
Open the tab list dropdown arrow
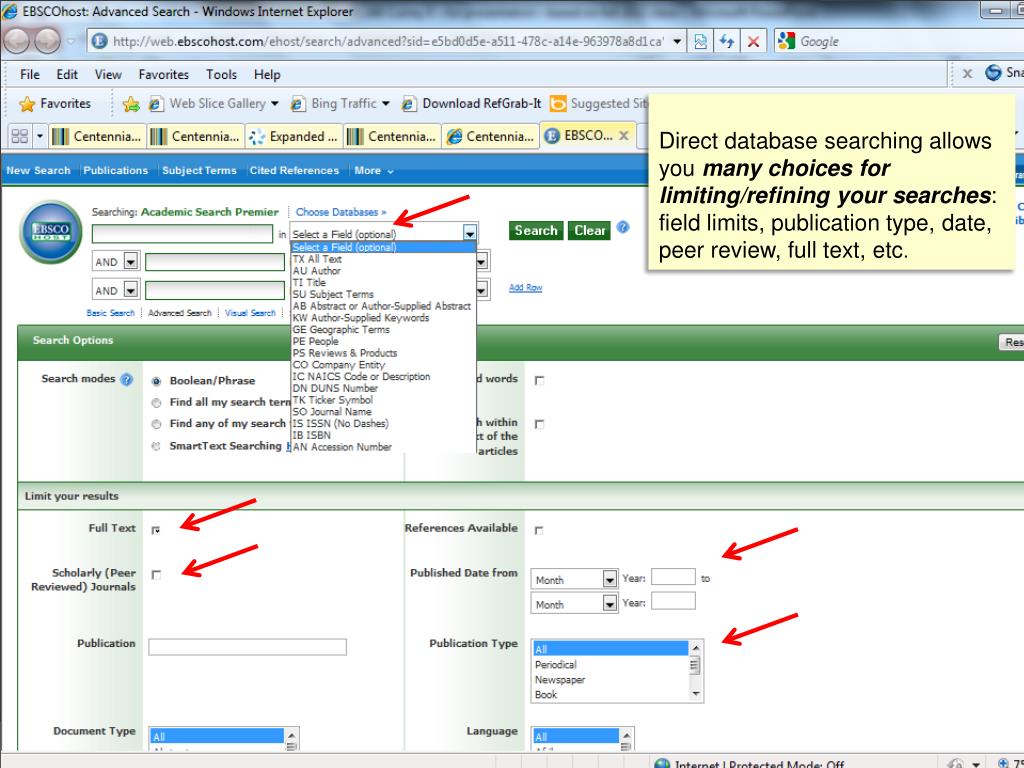click(x=40, y=136)
